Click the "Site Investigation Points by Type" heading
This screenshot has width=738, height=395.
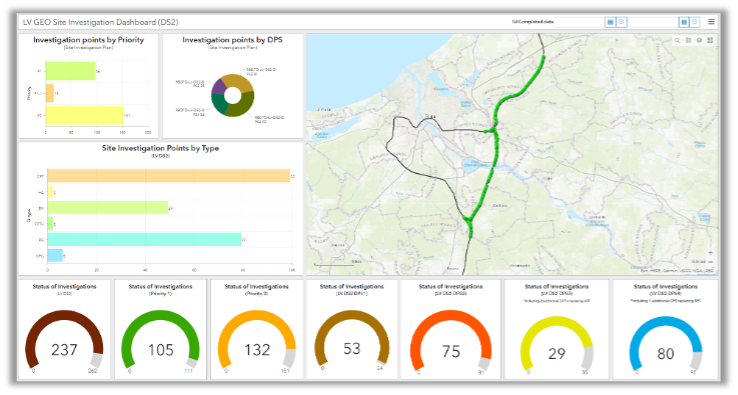click(x=160, y=148)
